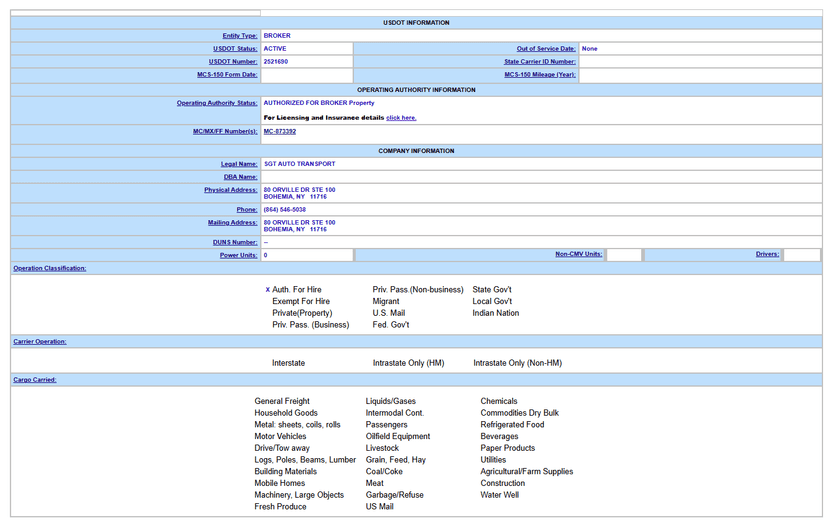Image resolution: width=828 pixels, height=523 pixels.
Task: Click the USDOT Status label link
Action: point(235,49)
